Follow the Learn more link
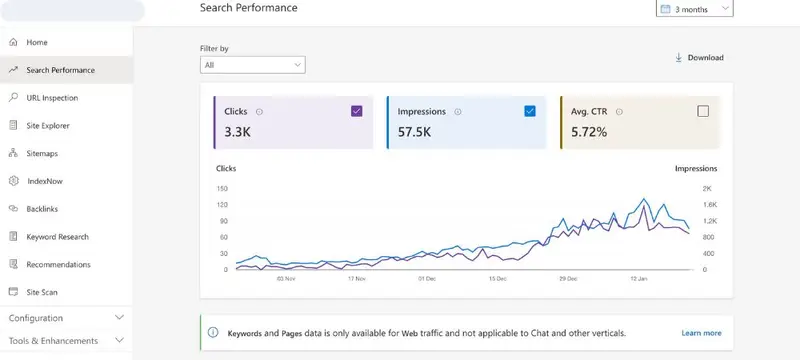This screenshot has height=360, width=800. click(x=701, y=333)
